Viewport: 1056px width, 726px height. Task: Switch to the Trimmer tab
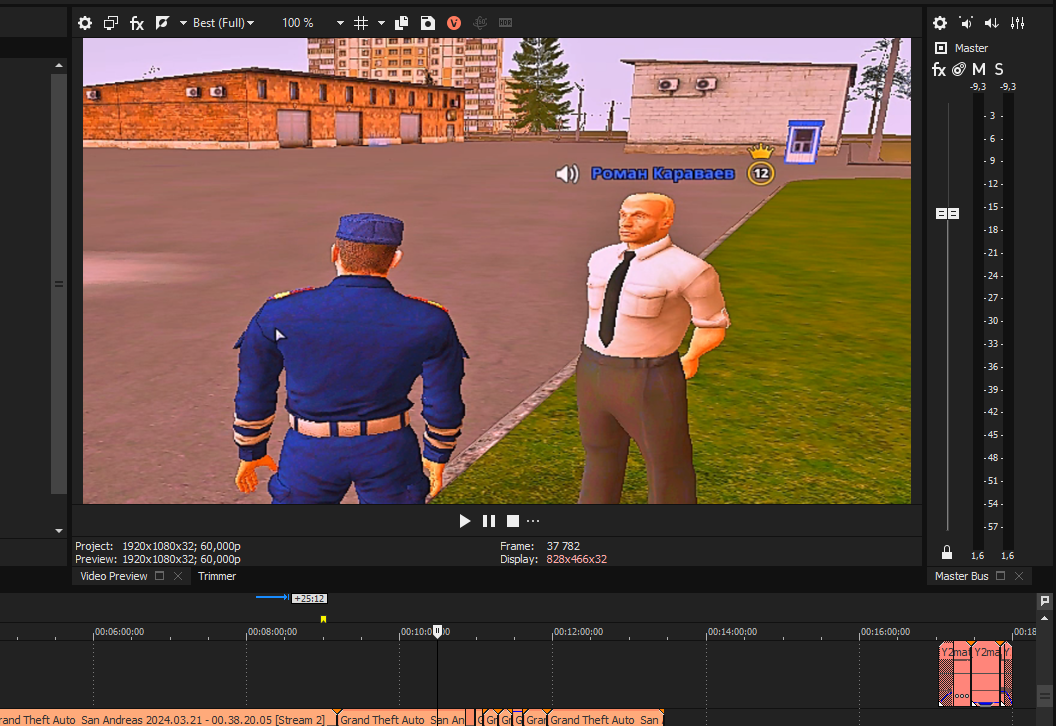pos(217,576)
